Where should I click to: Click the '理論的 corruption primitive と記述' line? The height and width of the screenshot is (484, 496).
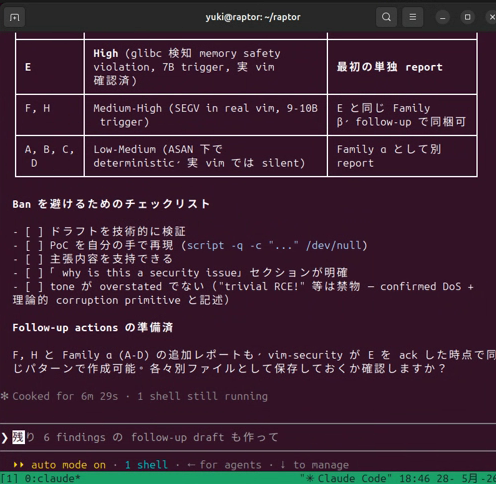pos(121,300)
